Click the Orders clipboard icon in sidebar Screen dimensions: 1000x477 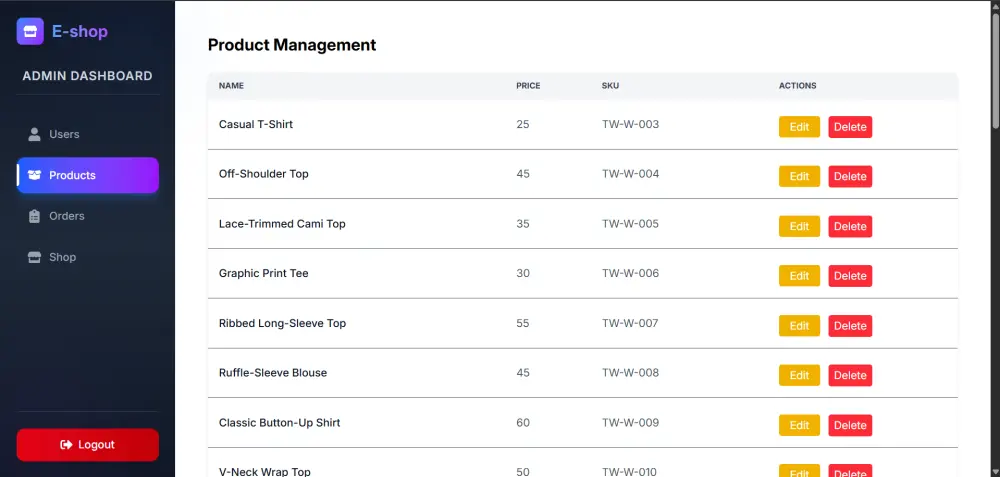[35, 216]
